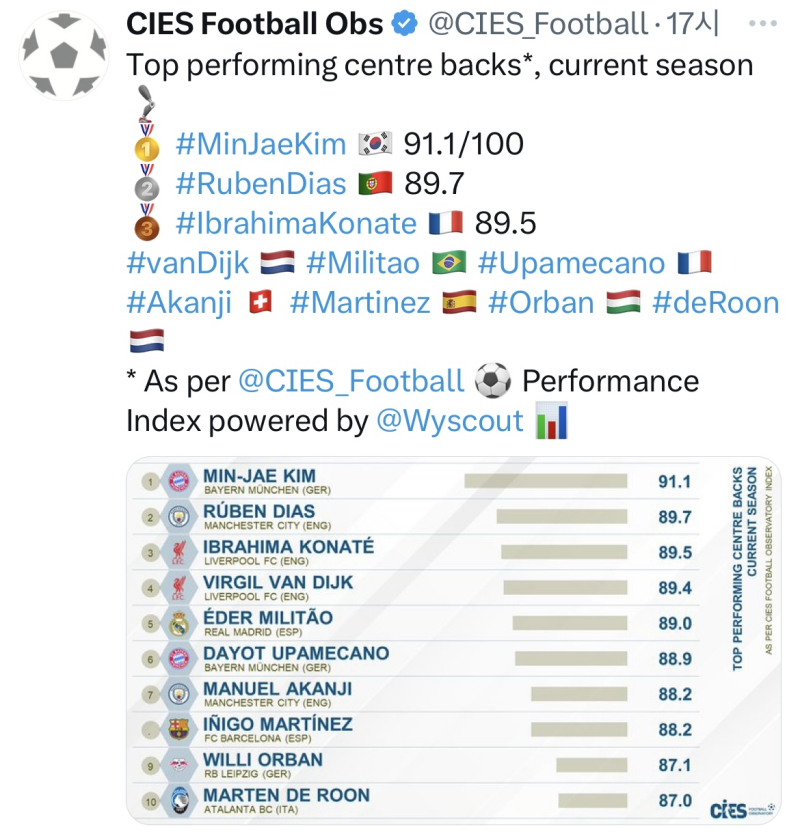
Task: Click the CIES logo on the chart
Action: point(742,810)
